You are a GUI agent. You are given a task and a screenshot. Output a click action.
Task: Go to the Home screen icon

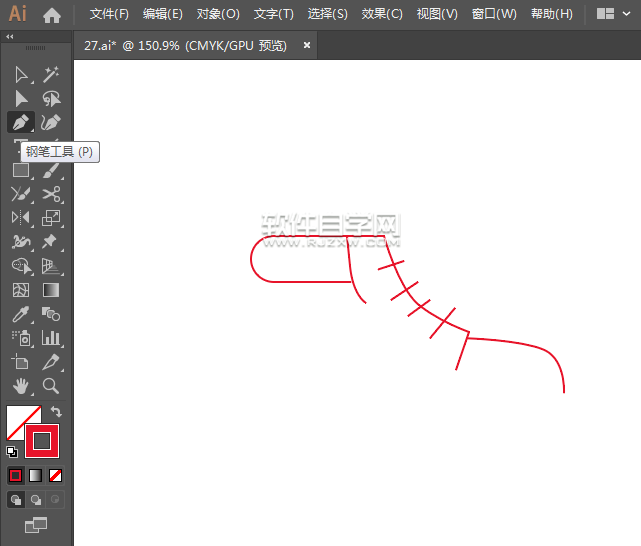click(52, 15)
